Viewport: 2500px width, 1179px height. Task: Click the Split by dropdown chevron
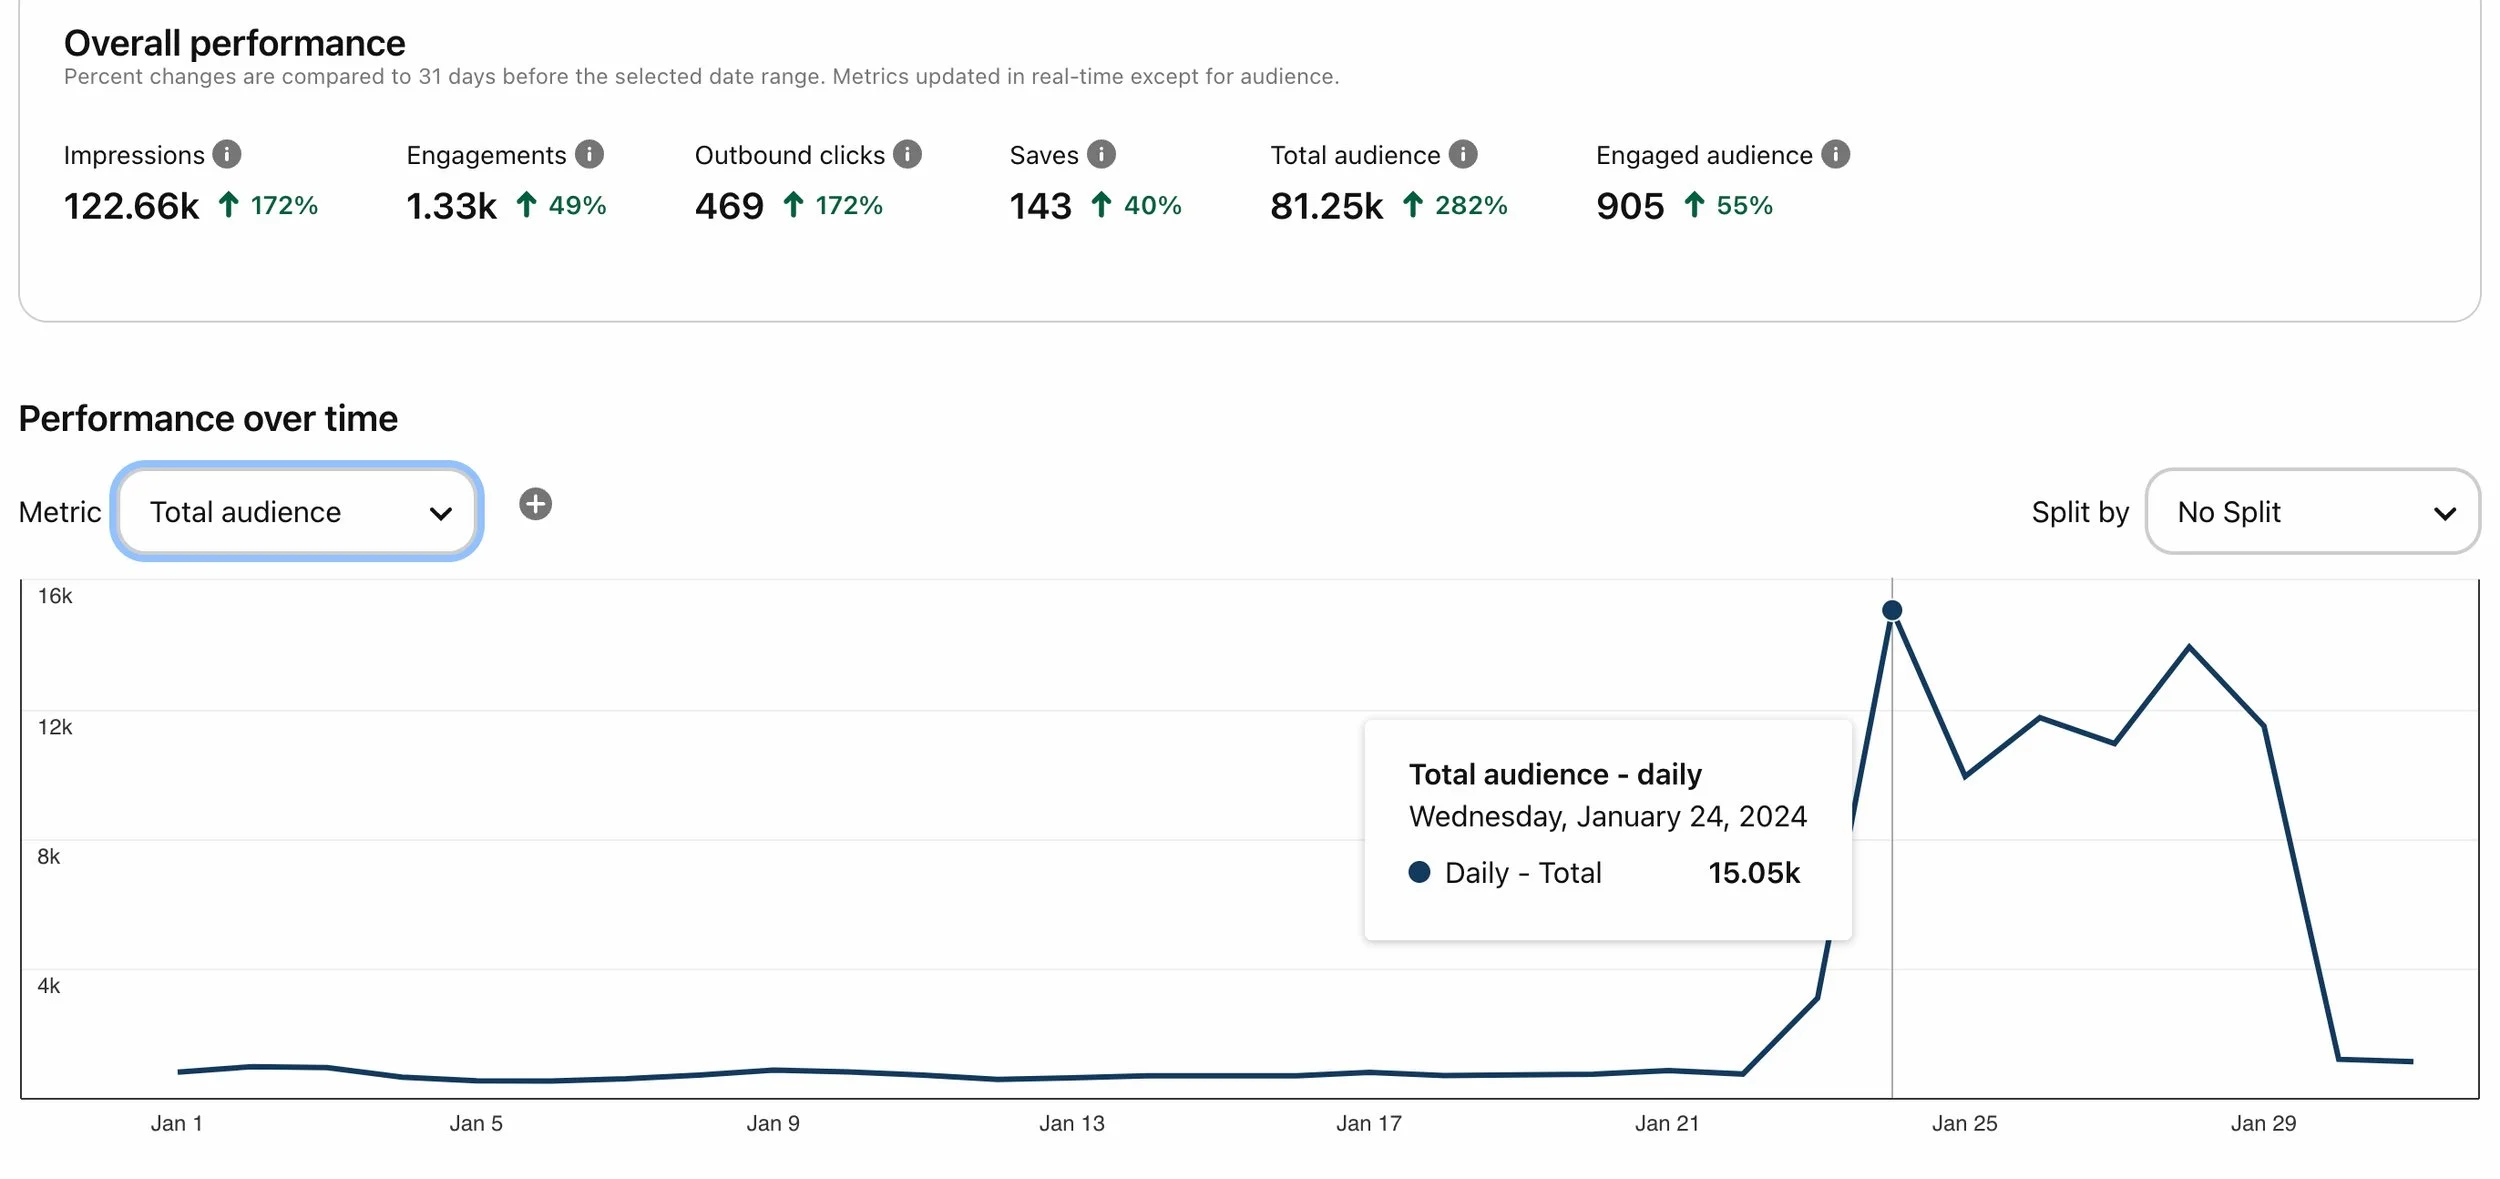[2445, 514]
